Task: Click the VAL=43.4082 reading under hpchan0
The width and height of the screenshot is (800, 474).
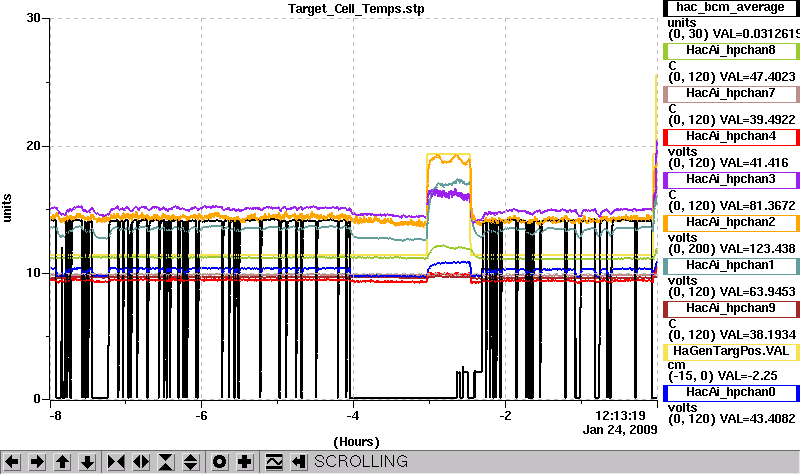Action: [757, 419]
